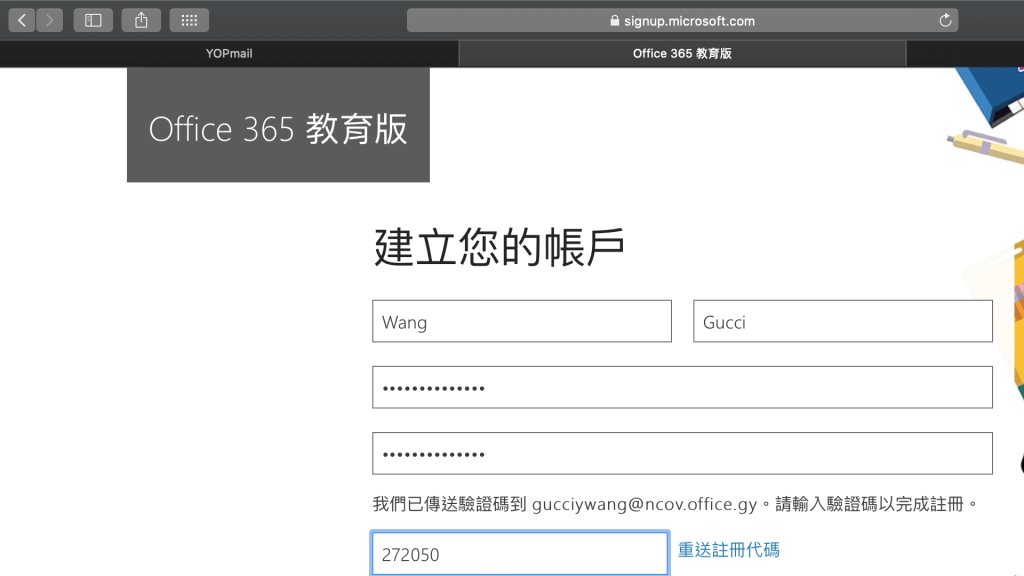Image resolution: width=1024 pixels, height=576 pixels.
Task: Click the Office 365 教育版 banner
Action: (x=278, y=125)
